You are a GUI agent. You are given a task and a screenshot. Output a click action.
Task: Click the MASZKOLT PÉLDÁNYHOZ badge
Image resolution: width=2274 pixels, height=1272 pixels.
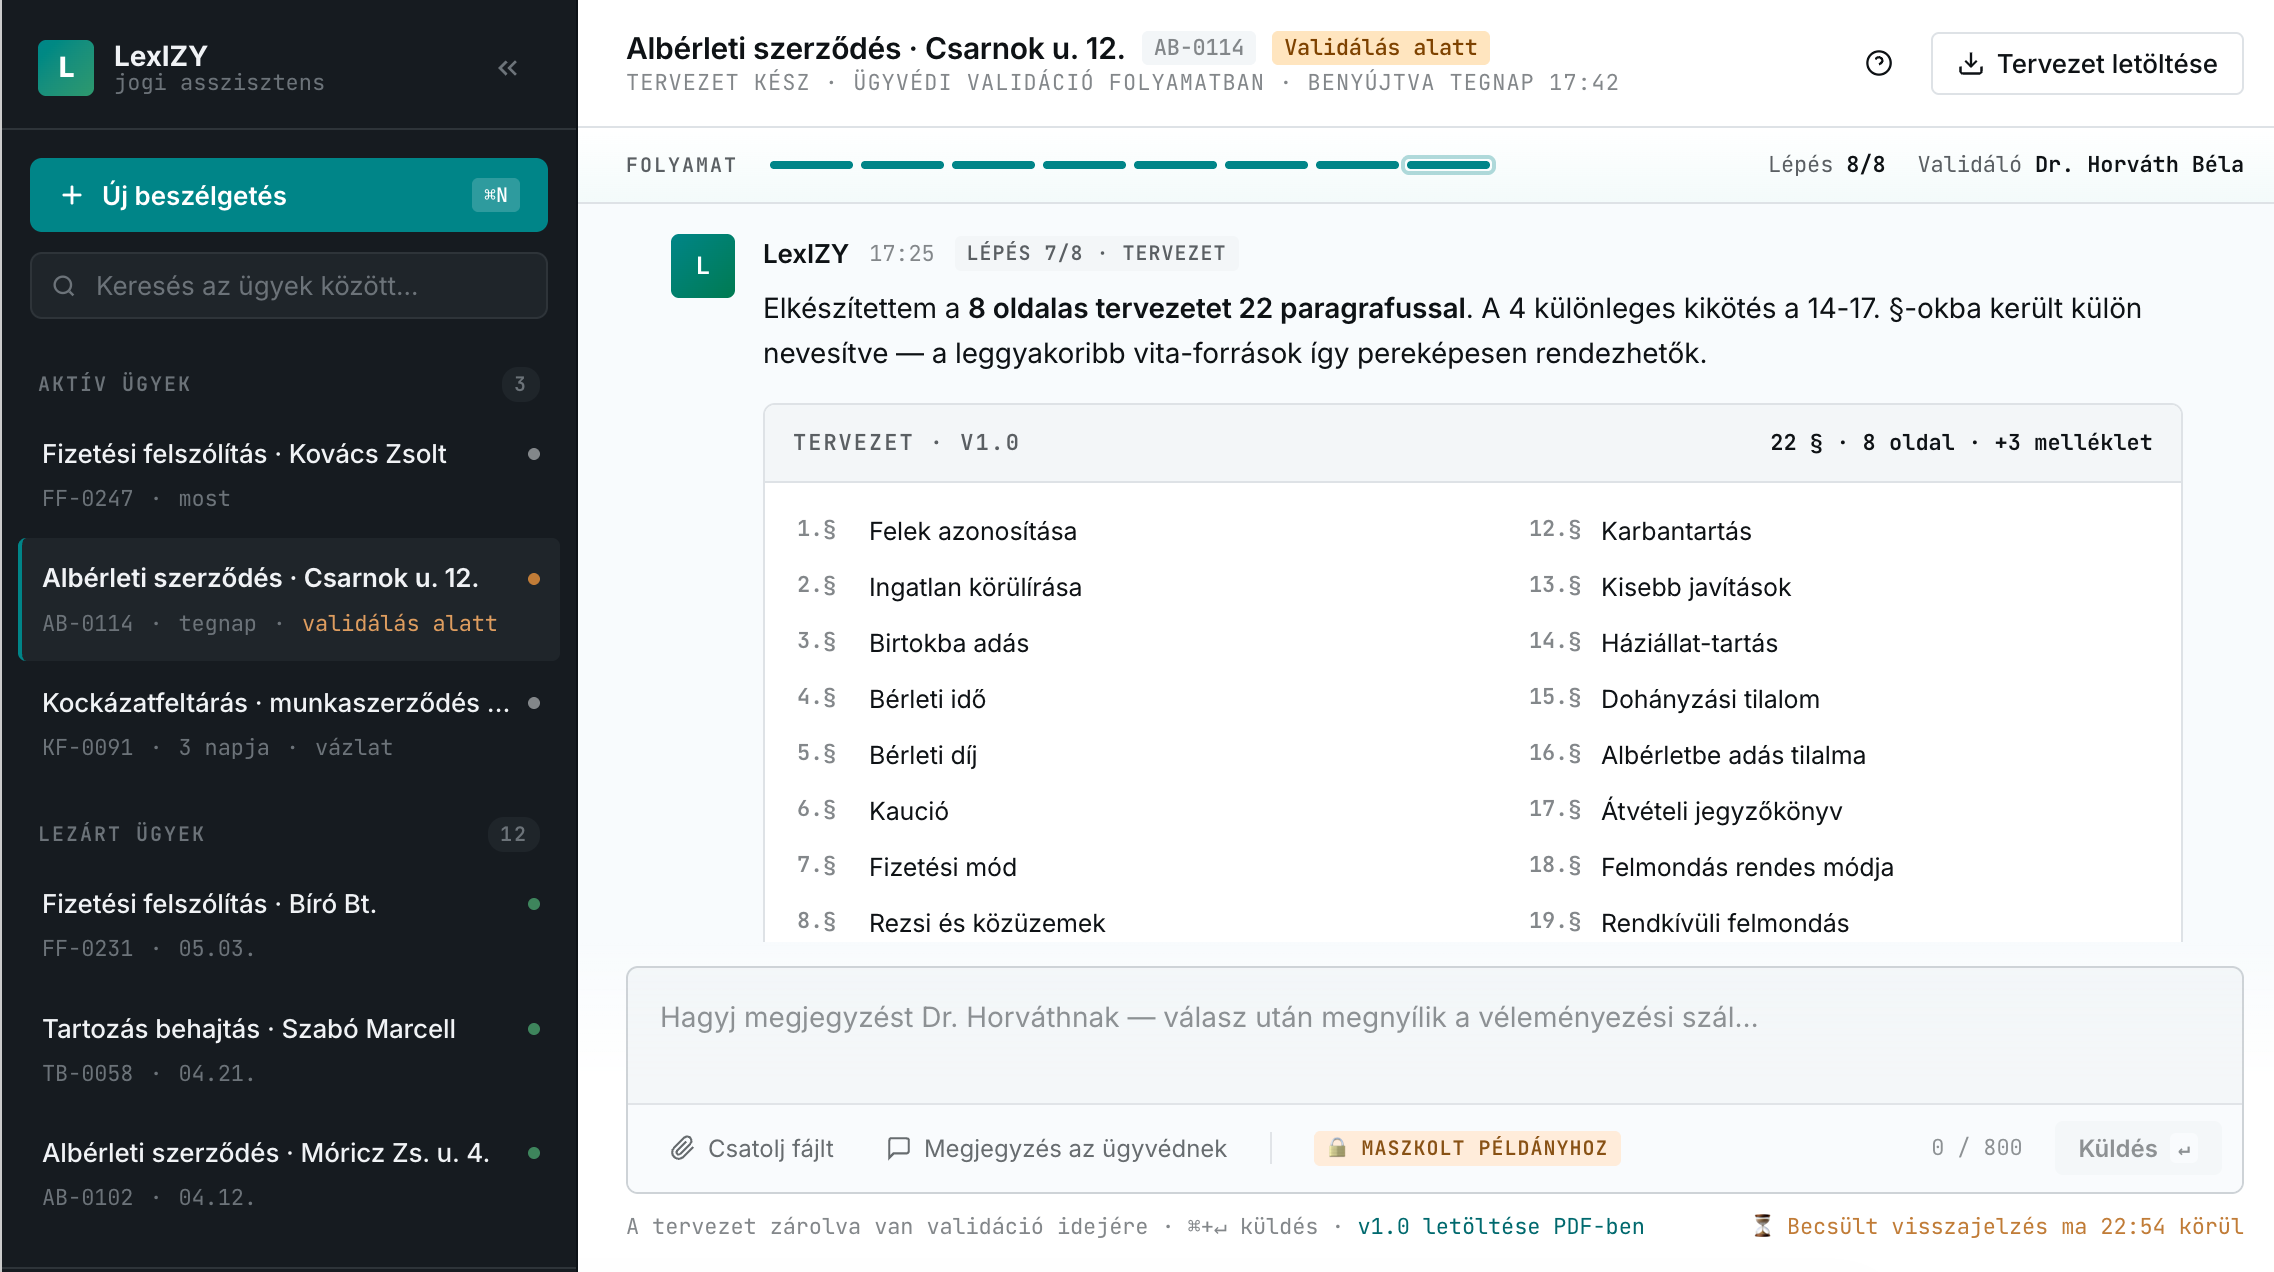pyautogui.click(x=1467, y=1148)
